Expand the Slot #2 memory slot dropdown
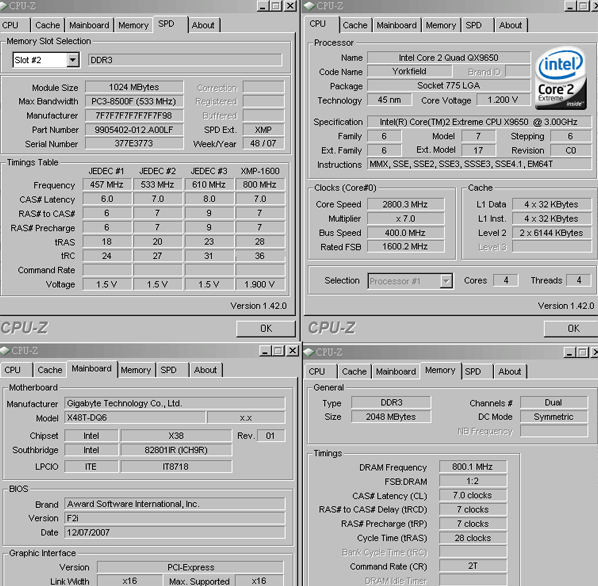The image size is (598, 586). (x=72, y=60)
